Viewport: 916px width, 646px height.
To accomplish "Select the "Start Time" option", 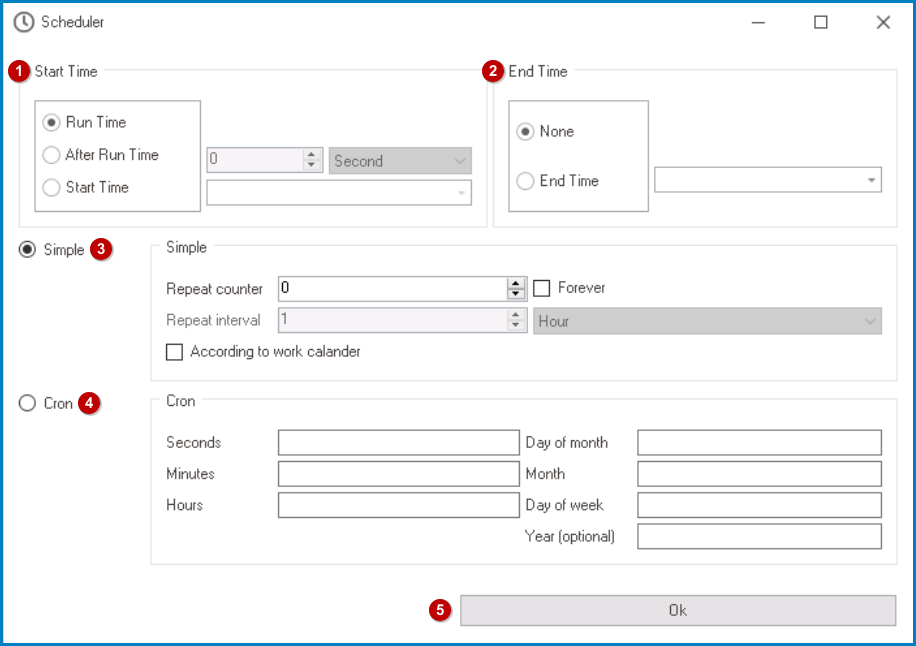I will click(51, 187).
